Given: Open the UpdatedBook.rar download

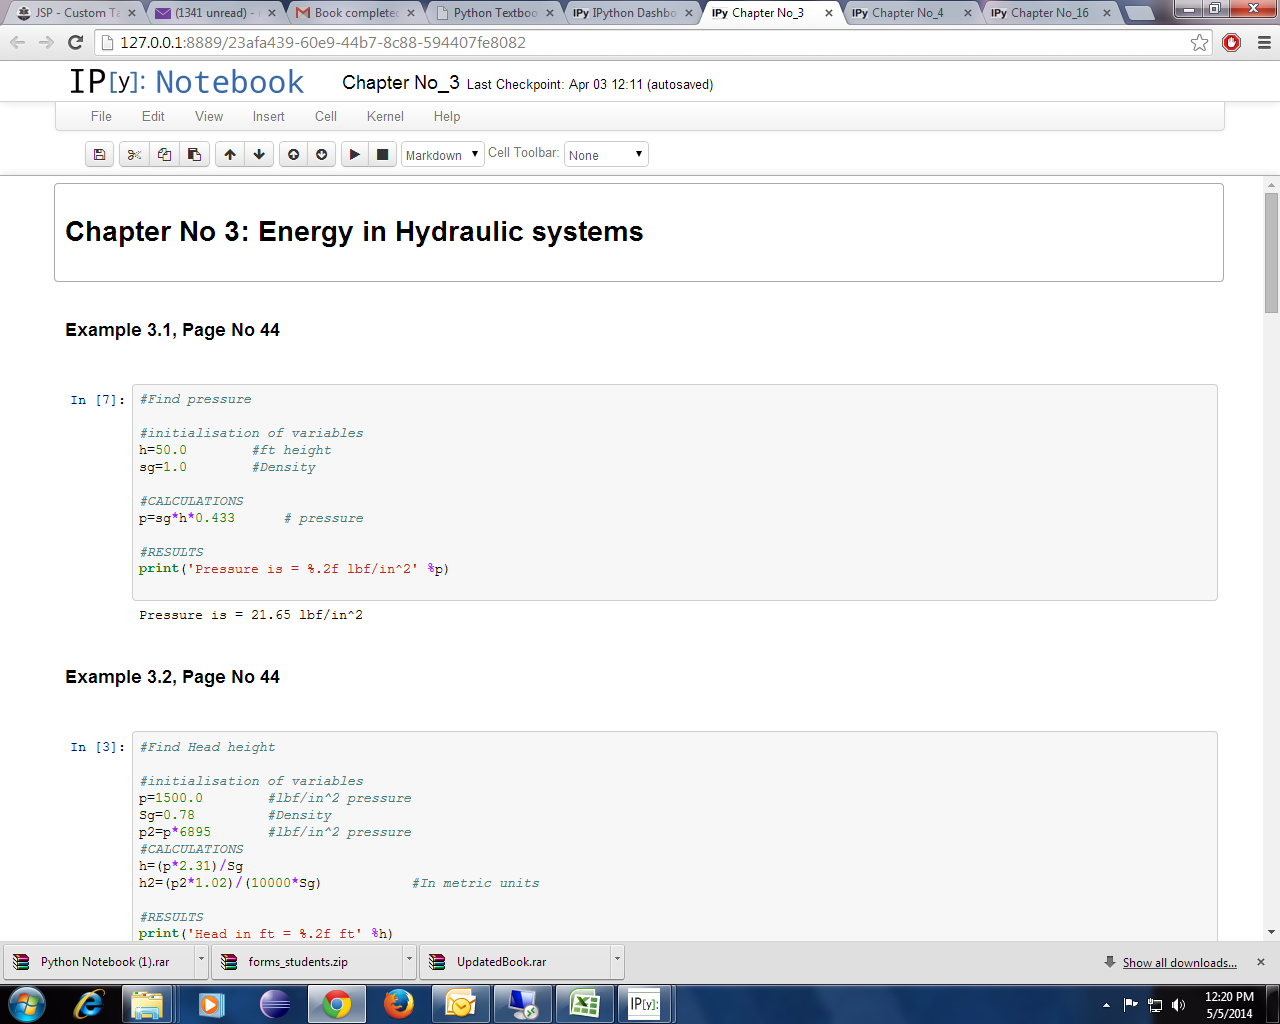Looking at the screenshot, I should click(501, 962).
